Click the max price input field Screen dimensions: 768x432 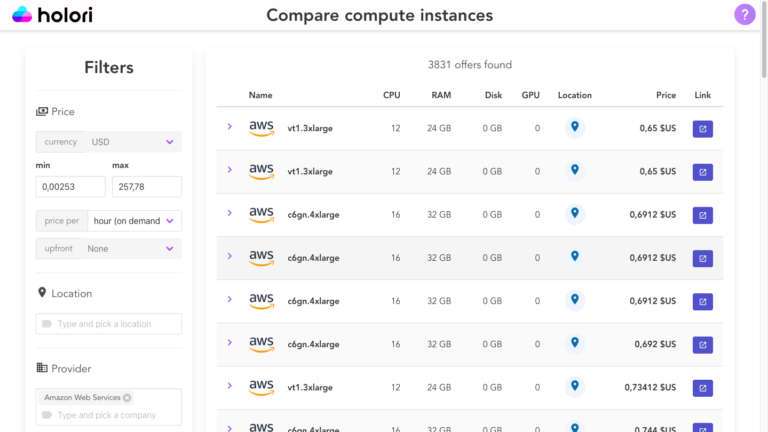146,187
